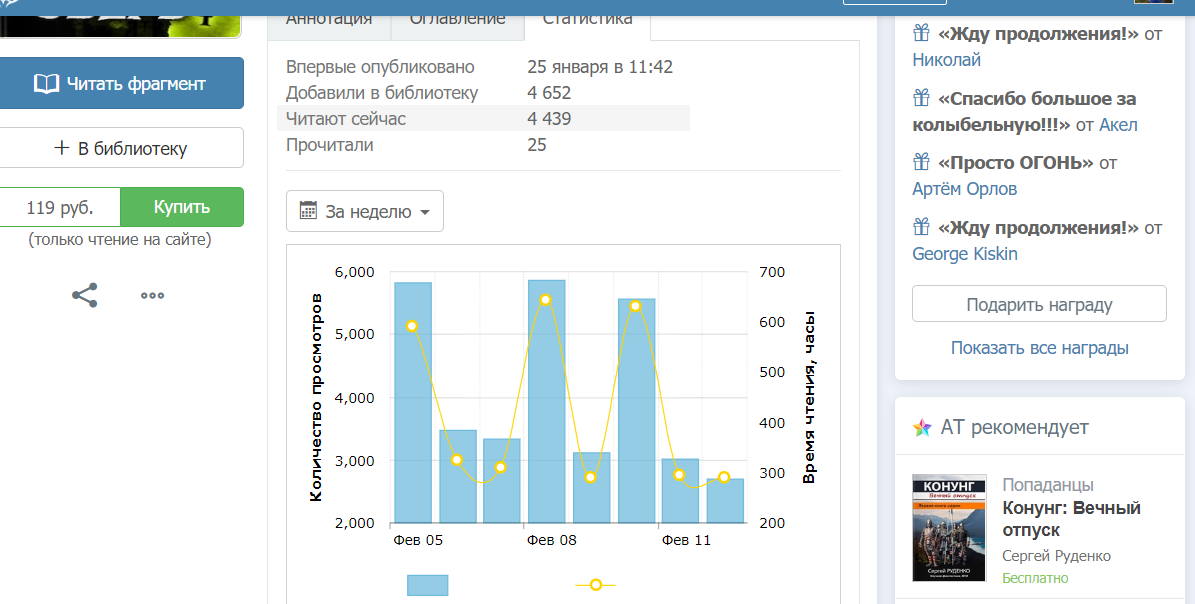Viewport: 1195px width, 604px height.
Task: Click the share icon below the price
Action: [x=85, y=295]
